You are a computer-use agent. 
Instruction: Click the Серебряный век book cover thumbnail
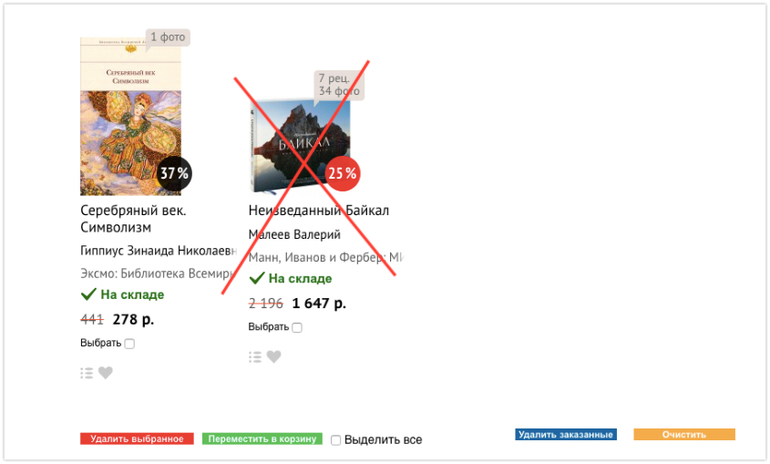131,116
